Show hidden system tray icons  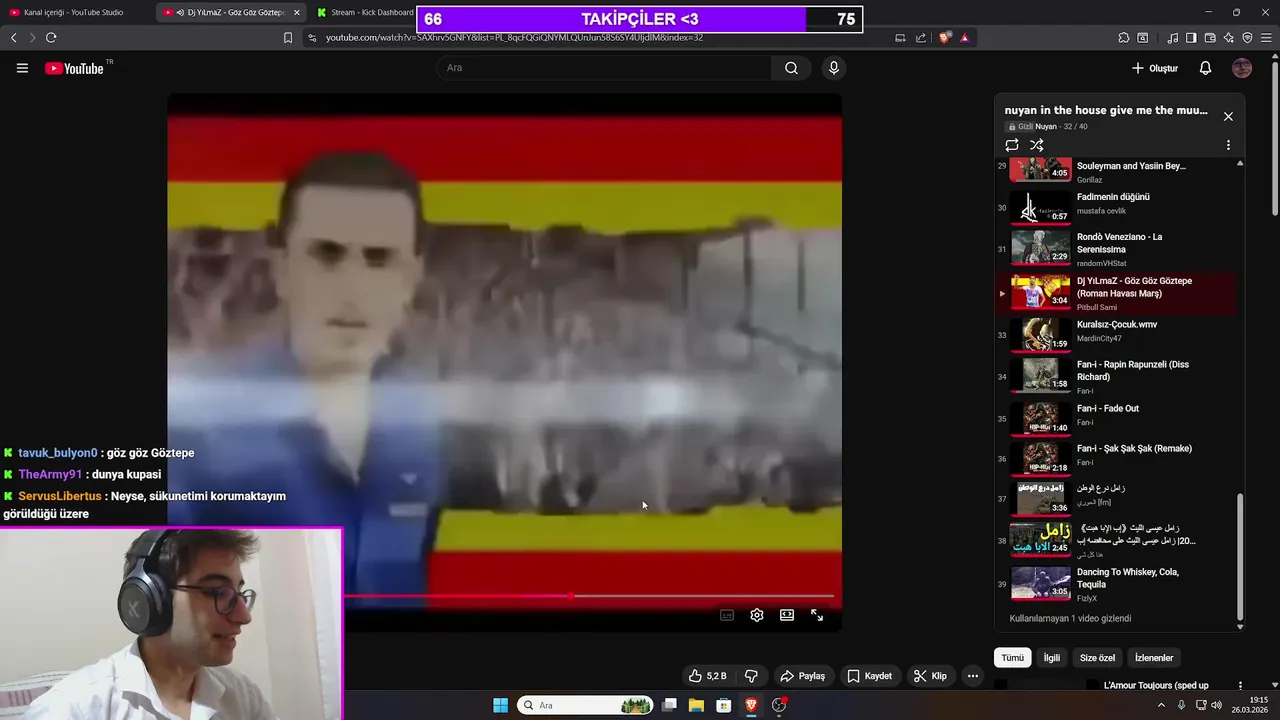tap(1161, 705)
